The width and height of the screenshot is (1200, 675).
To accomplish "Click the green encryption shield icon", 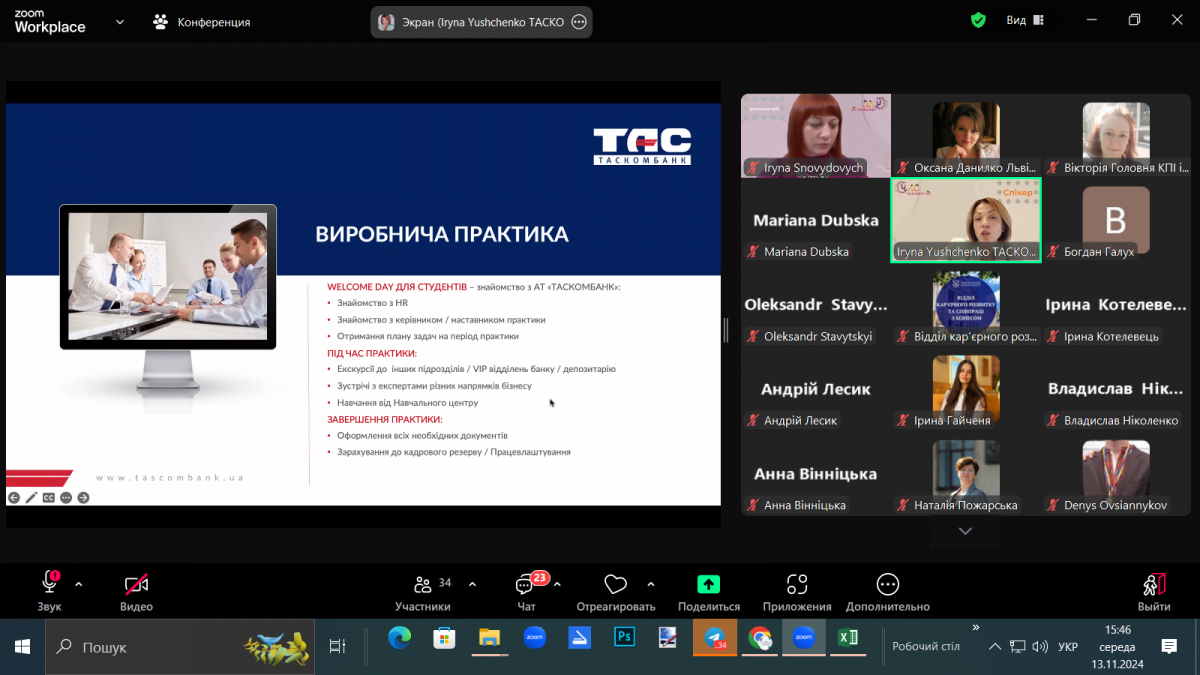I will [978, 20].
